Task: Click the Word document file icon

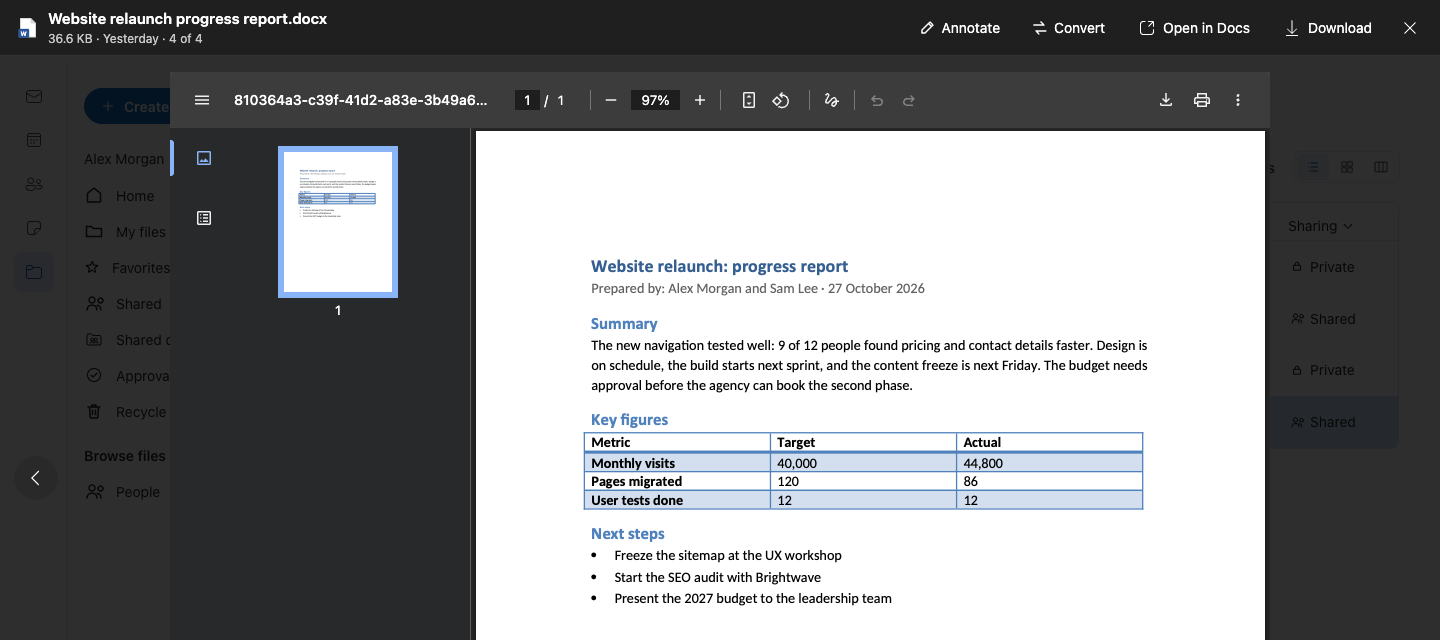Action: 27,28
